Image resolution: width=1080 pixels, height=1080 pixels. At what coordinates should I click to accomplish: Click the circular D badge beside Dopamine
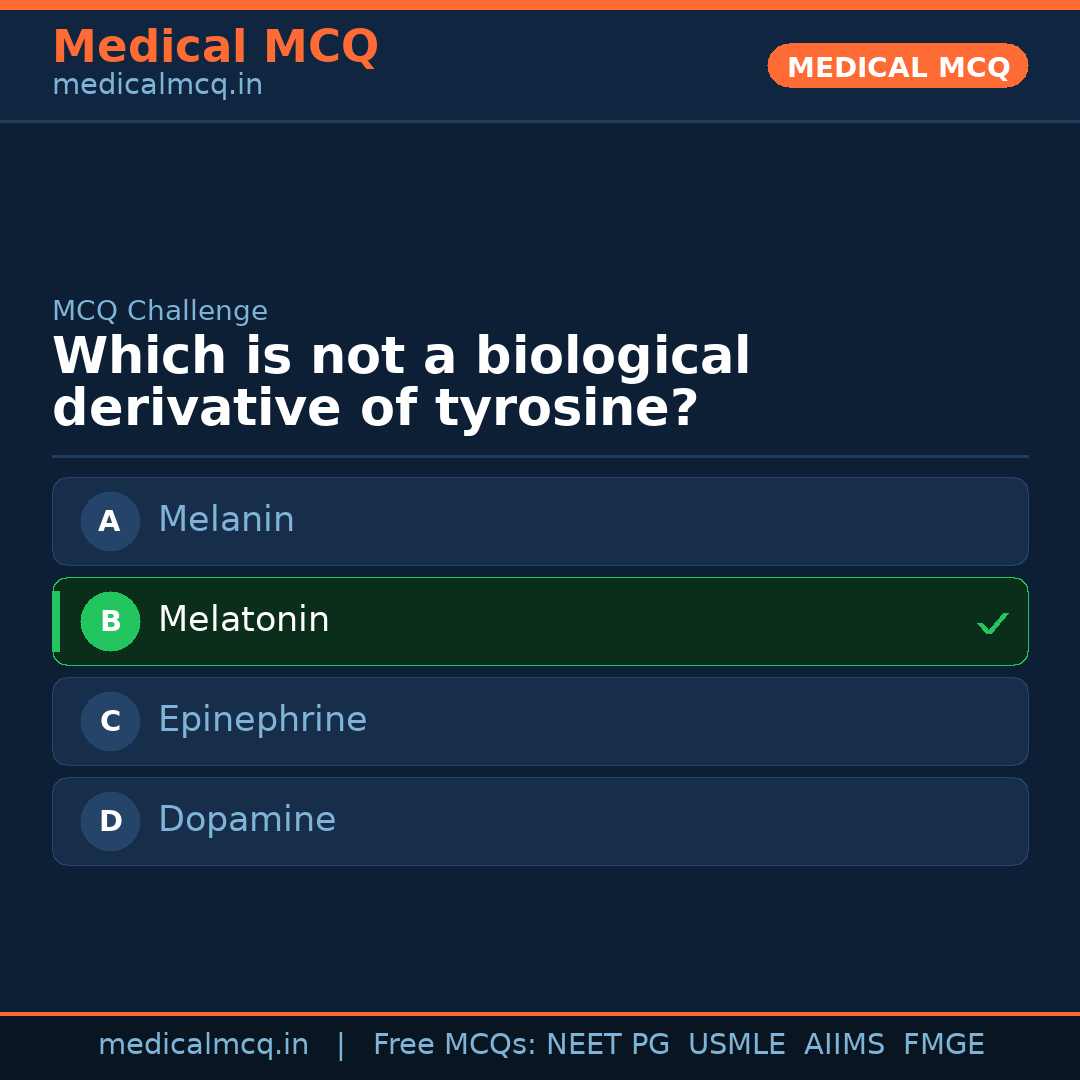[x=109, y=821]
